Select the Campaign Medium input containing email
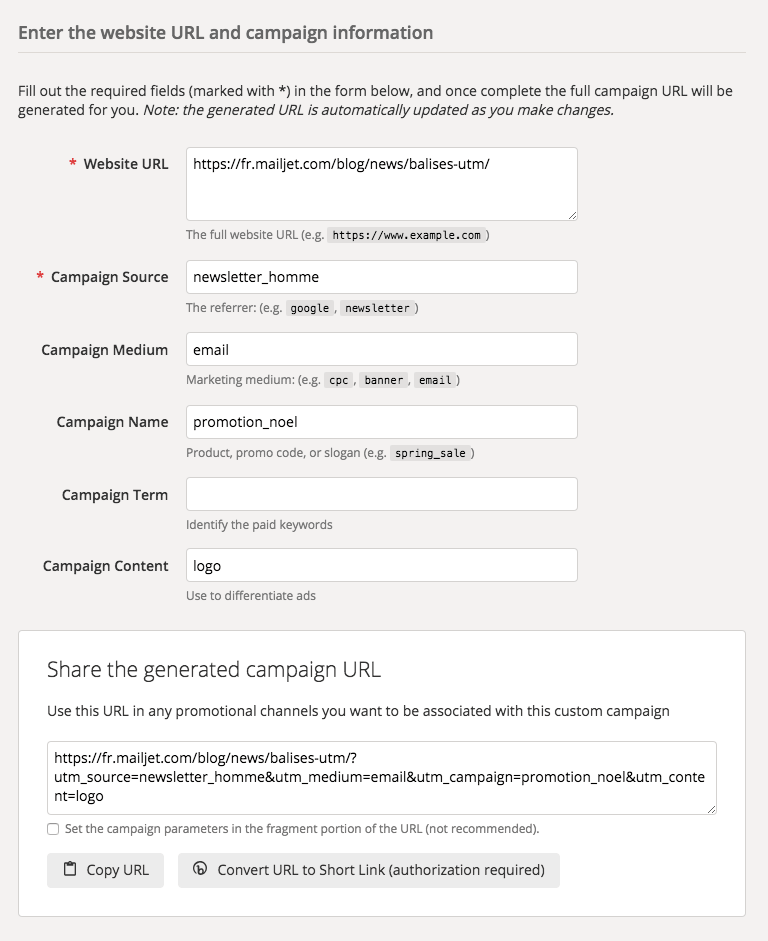768x941 pixels. tap(382, 349)
